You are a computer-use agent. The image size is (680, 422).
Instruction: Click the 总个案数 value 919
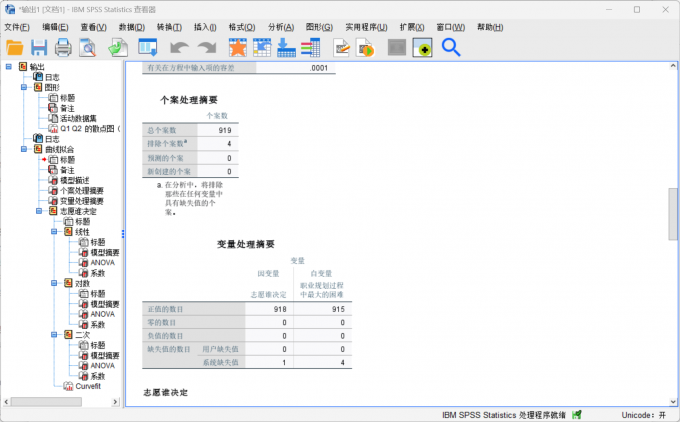click(225, 131)
